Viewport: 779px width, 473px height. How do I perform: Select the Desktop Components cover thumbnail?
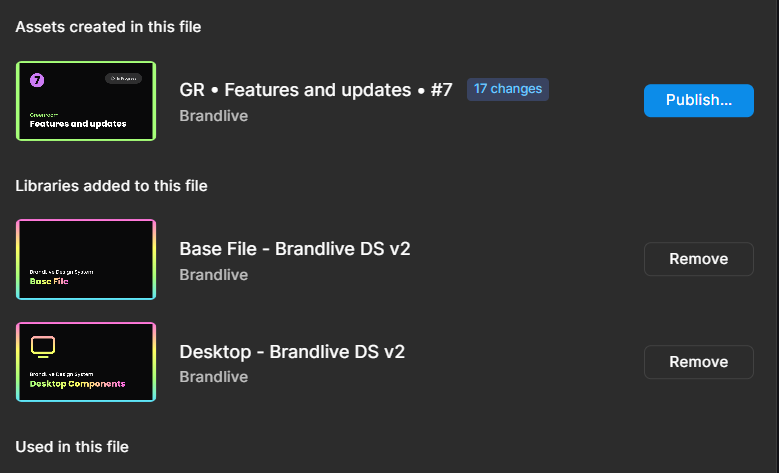click(86, 362)
